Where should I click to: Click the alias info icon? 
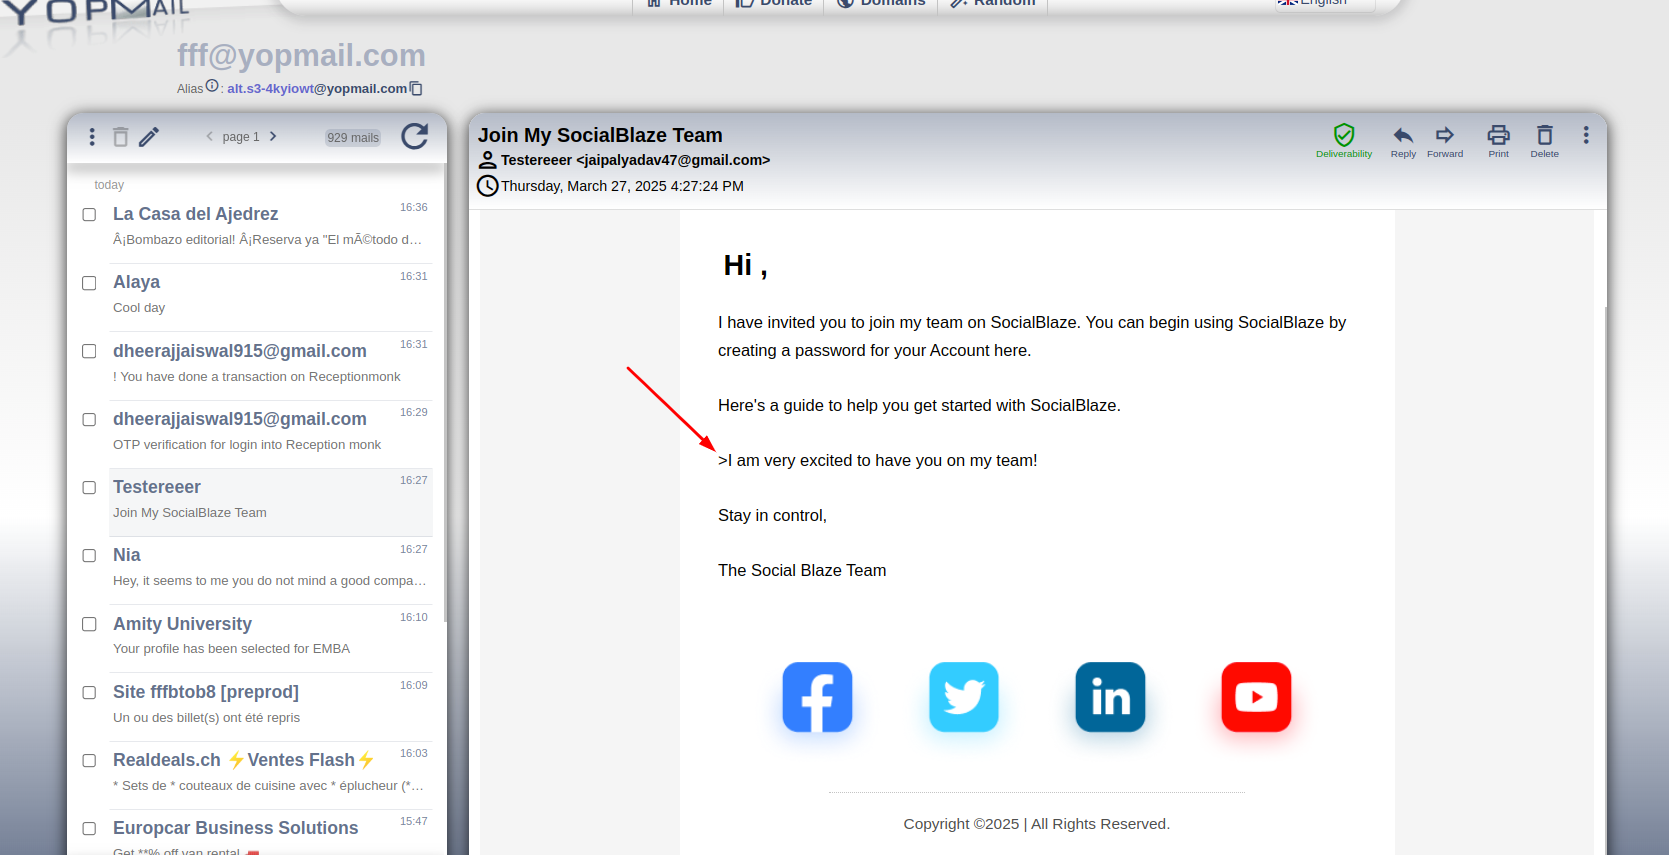(212, 86)
